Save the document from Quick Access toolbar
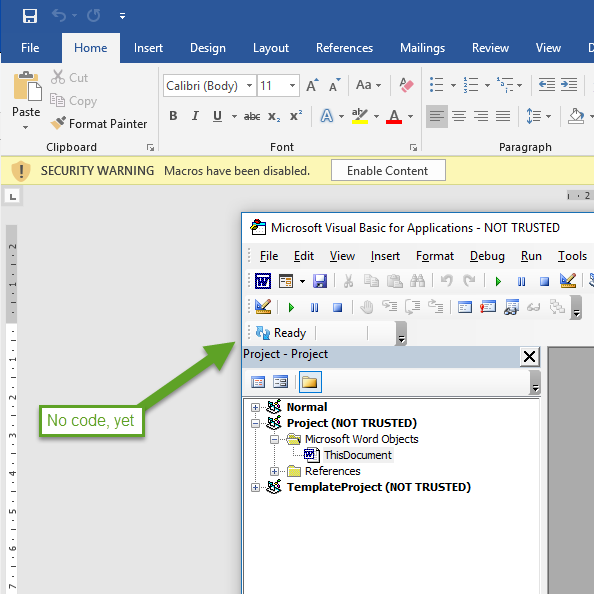The height and width of the screenshot is (594, 594). (30, 16)
